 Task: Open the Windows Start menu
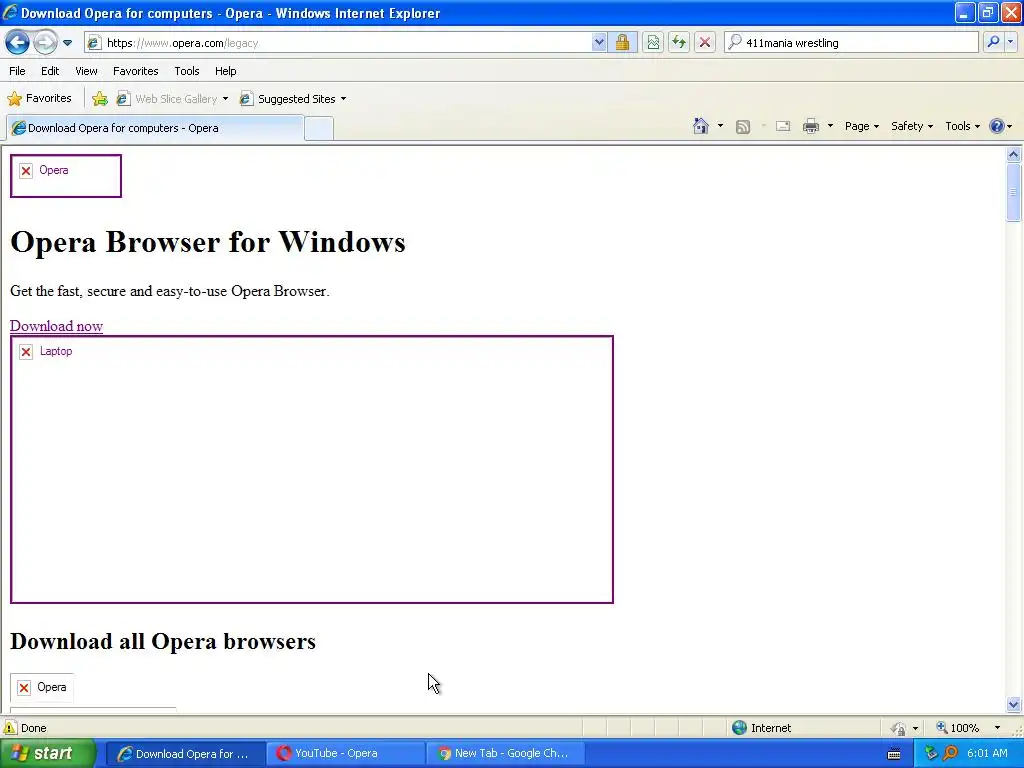pos(48,753)
